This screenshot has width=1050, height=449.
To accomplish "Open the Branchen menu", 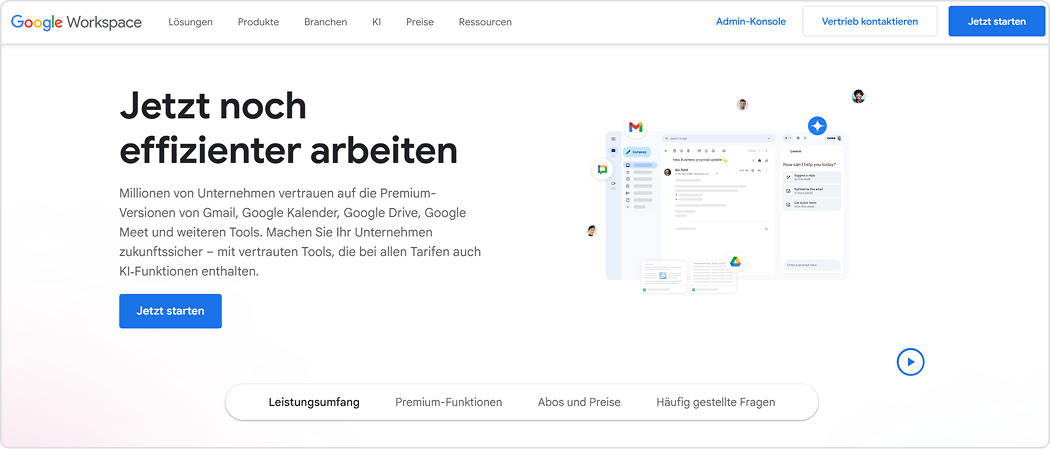I will pos(325,22).
